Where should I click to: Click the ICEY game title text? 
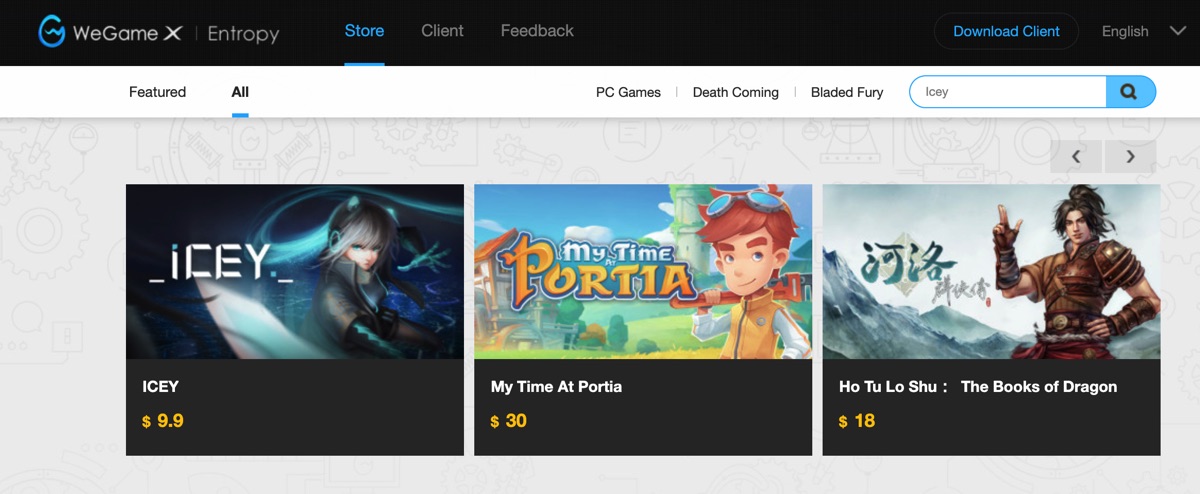pos(161,387)
